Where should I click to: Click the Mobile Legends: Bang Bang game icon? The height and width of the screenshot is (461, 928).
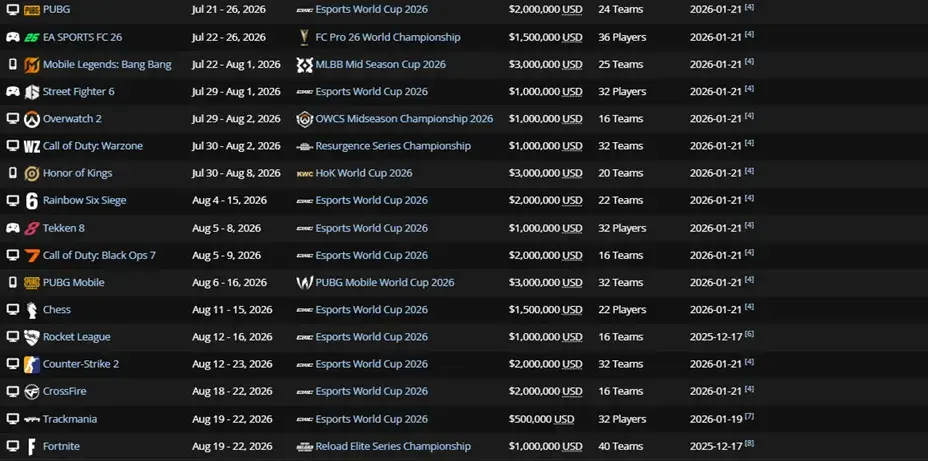pos(32,65)
